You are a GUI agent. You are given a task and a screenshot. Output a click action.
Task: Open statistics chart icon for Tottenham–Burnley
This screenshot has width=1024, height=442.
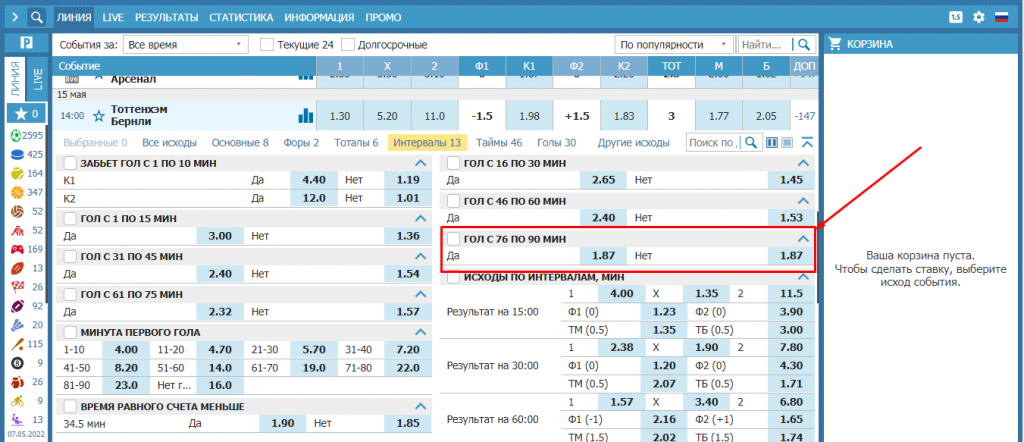pos(305,115)
